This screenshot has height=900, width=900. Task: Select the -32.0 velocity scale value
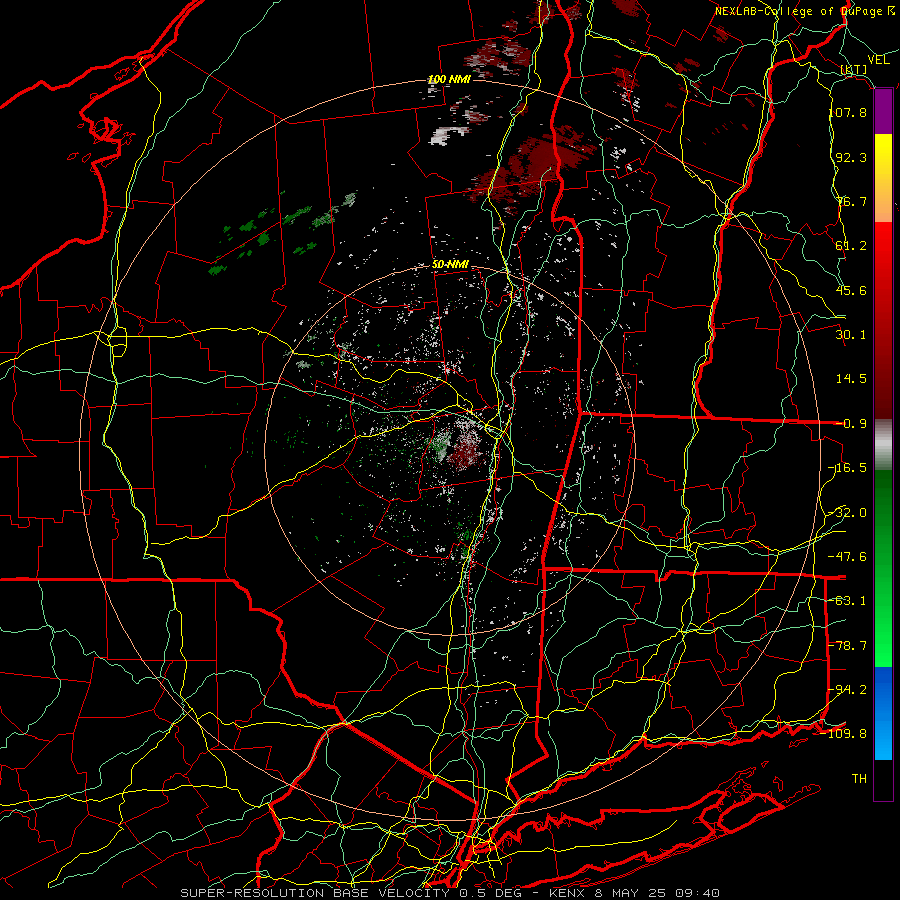click(848, 513)
